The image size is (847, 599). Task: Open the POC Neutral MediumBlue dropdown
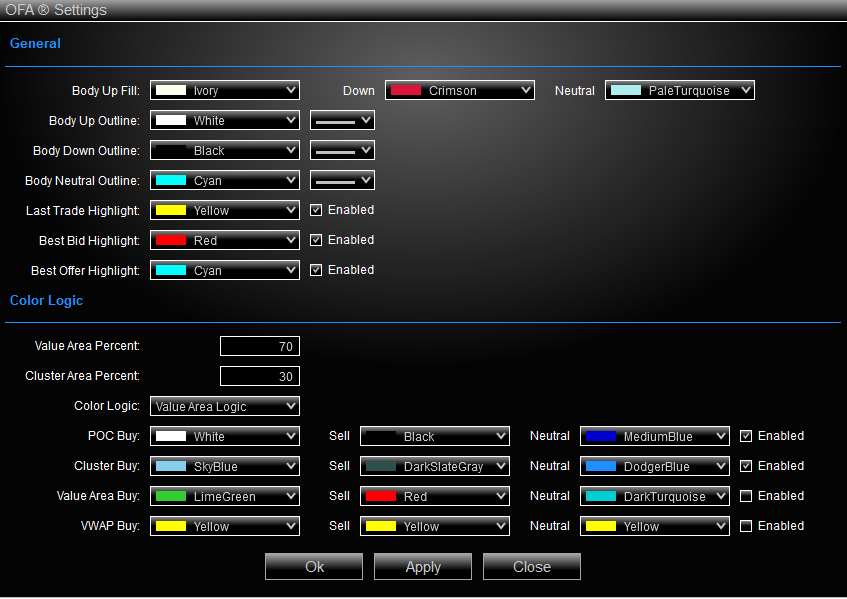[655, 436]
